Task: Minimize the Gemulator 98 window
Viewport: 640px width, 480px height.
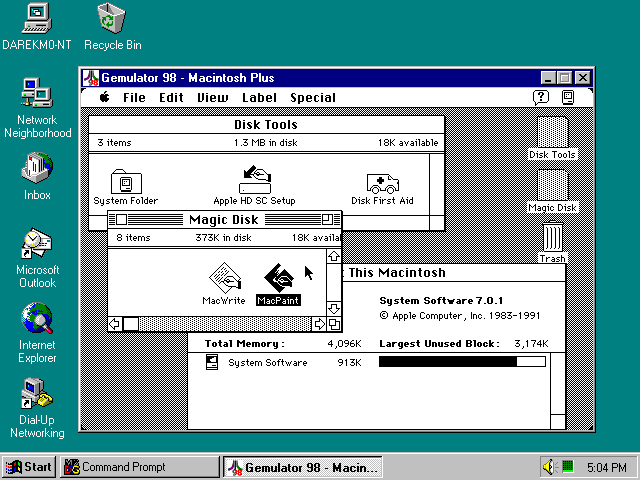Action: (x=548, y=78)
